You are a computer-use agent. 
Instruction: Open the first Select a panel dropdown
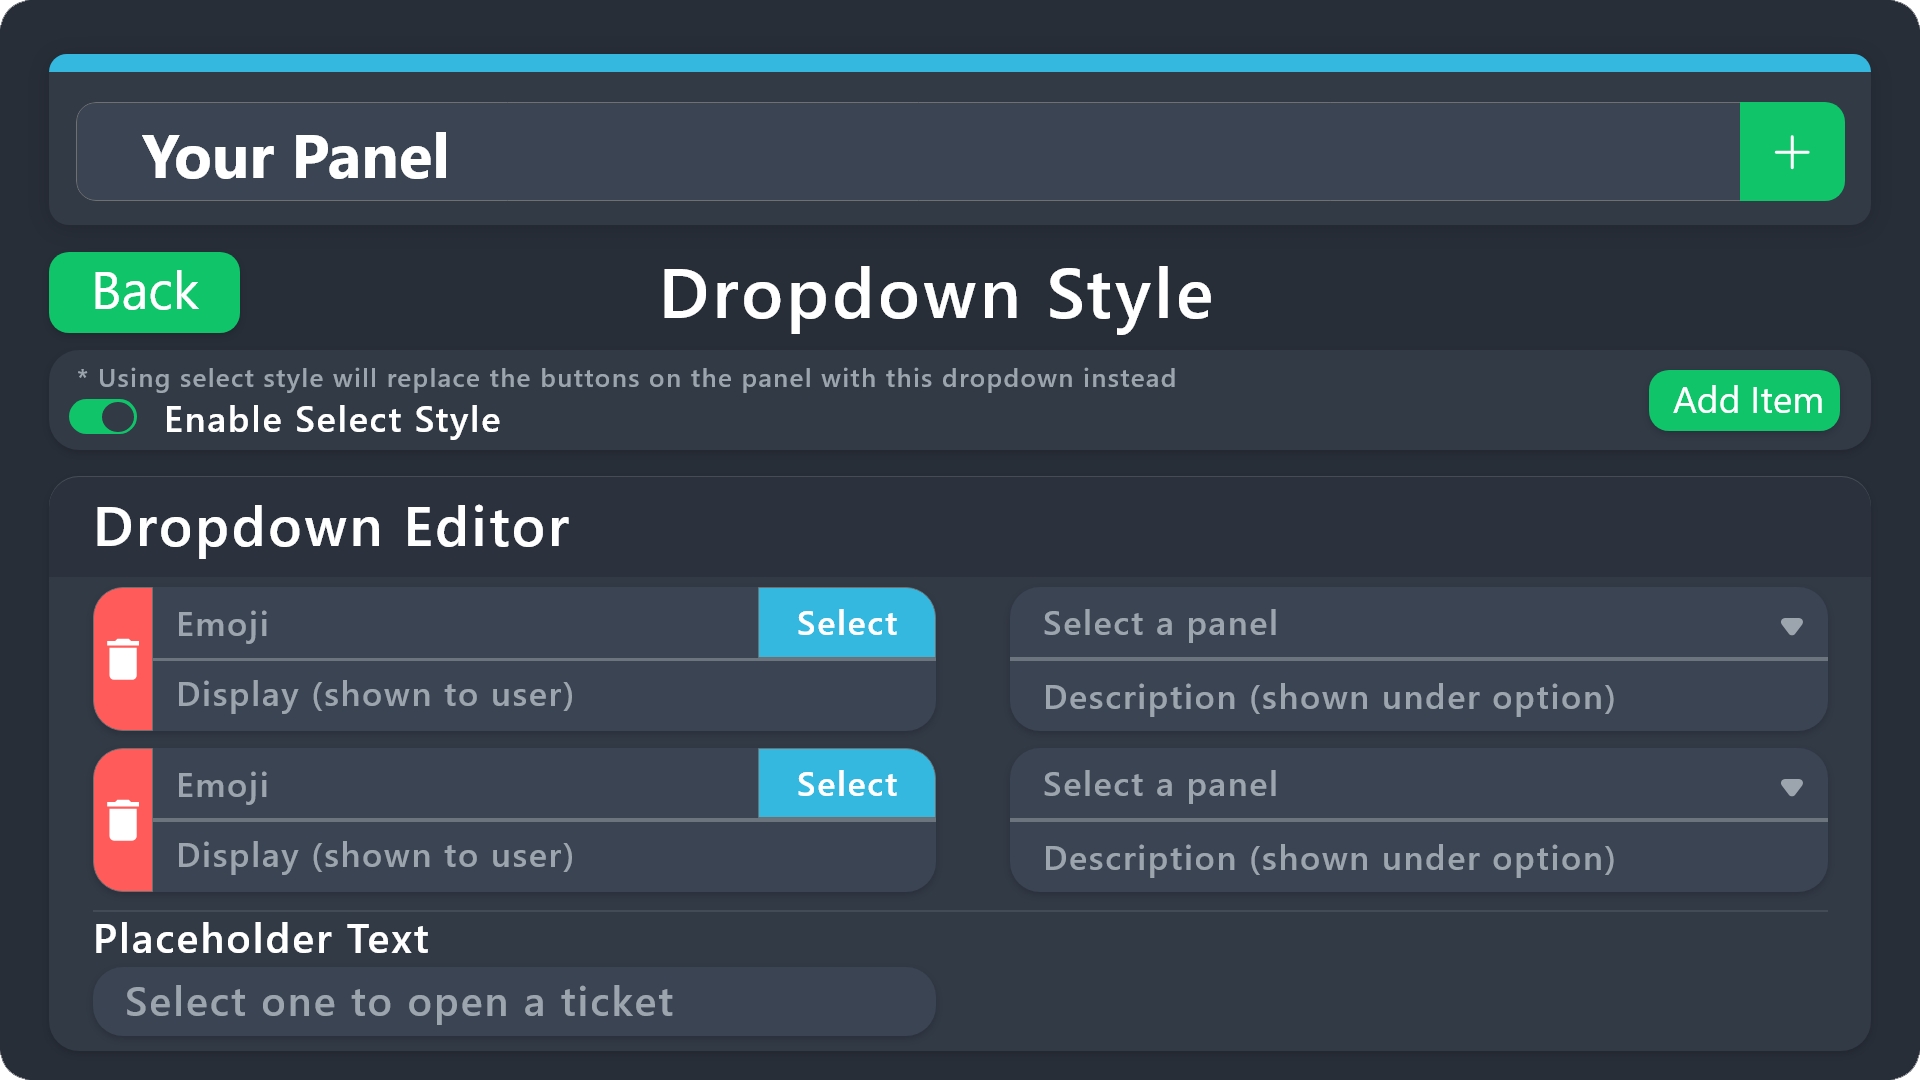1418,623
